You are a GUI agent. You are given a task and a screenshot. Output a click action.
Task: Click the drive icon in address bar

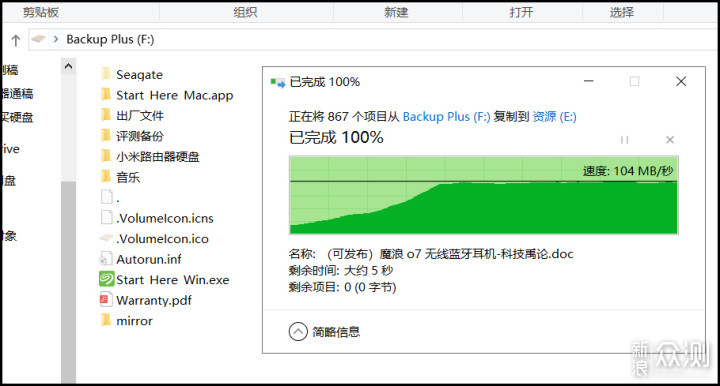[x=39, y=39]
